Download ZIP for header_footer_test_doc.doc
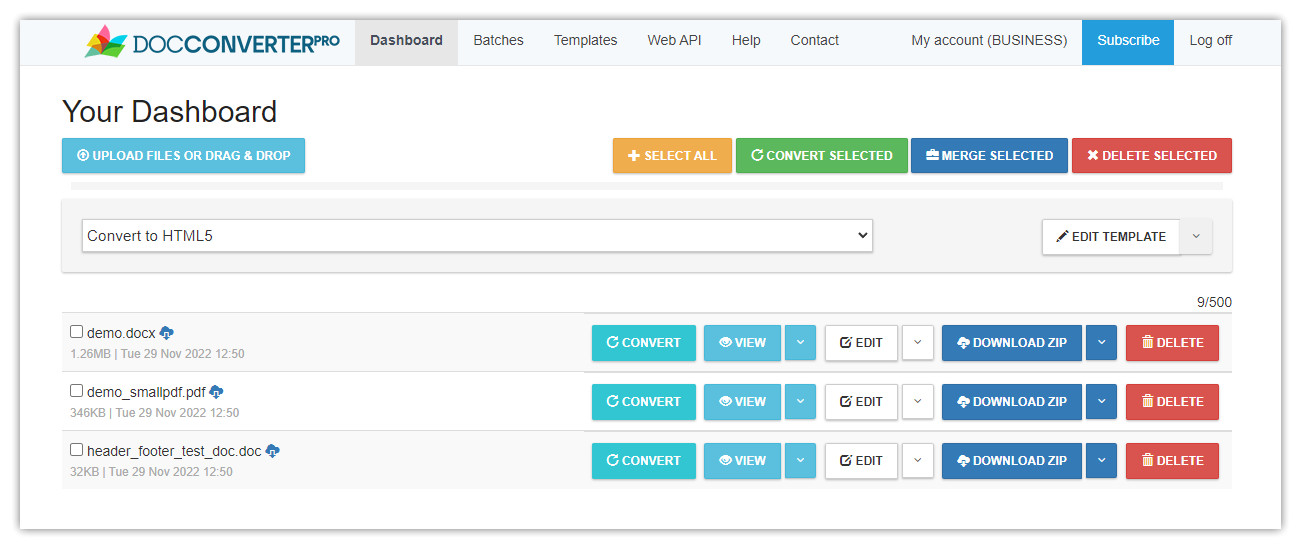 [x=1012, y=461]
